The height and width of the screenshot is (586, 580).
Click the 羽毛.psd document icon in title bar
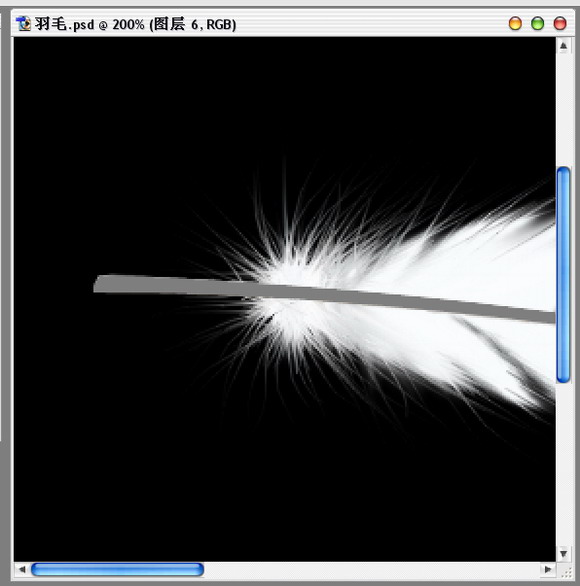pyautogui.click(x=23, y=24)
